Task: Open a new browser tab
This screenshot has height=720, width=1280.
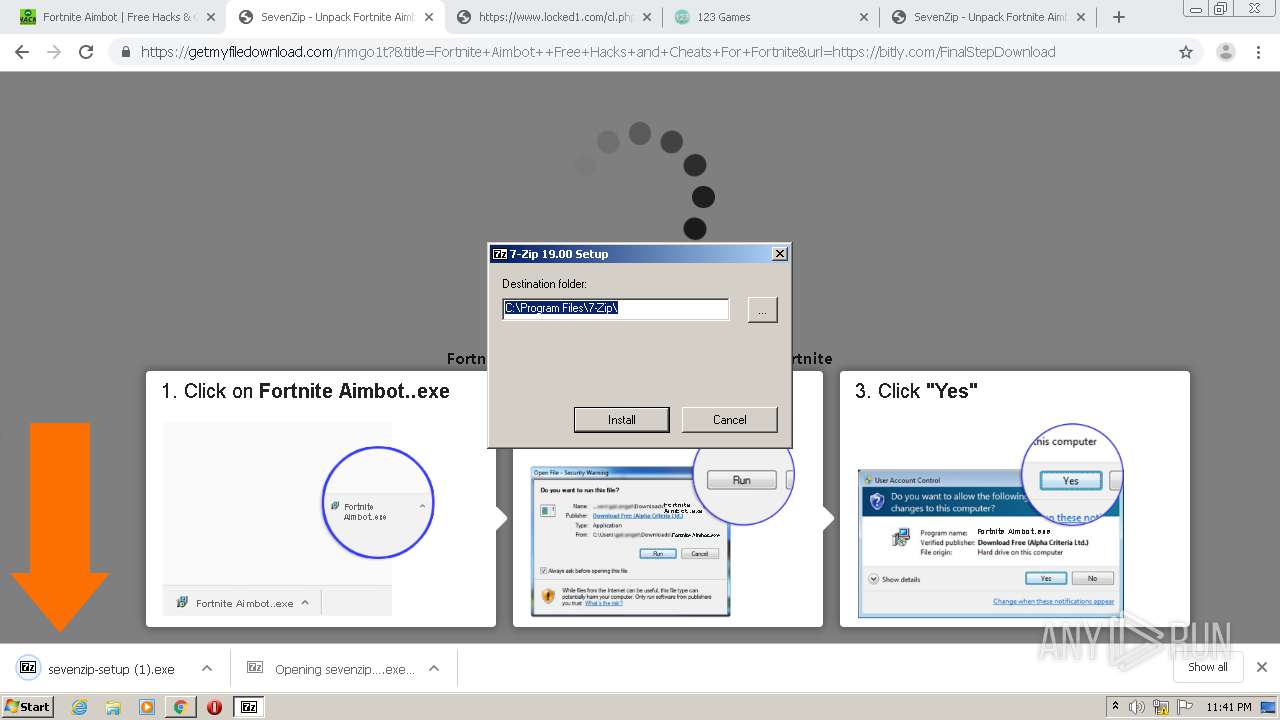Action: pyautogui.click(x=1118, y=17)
